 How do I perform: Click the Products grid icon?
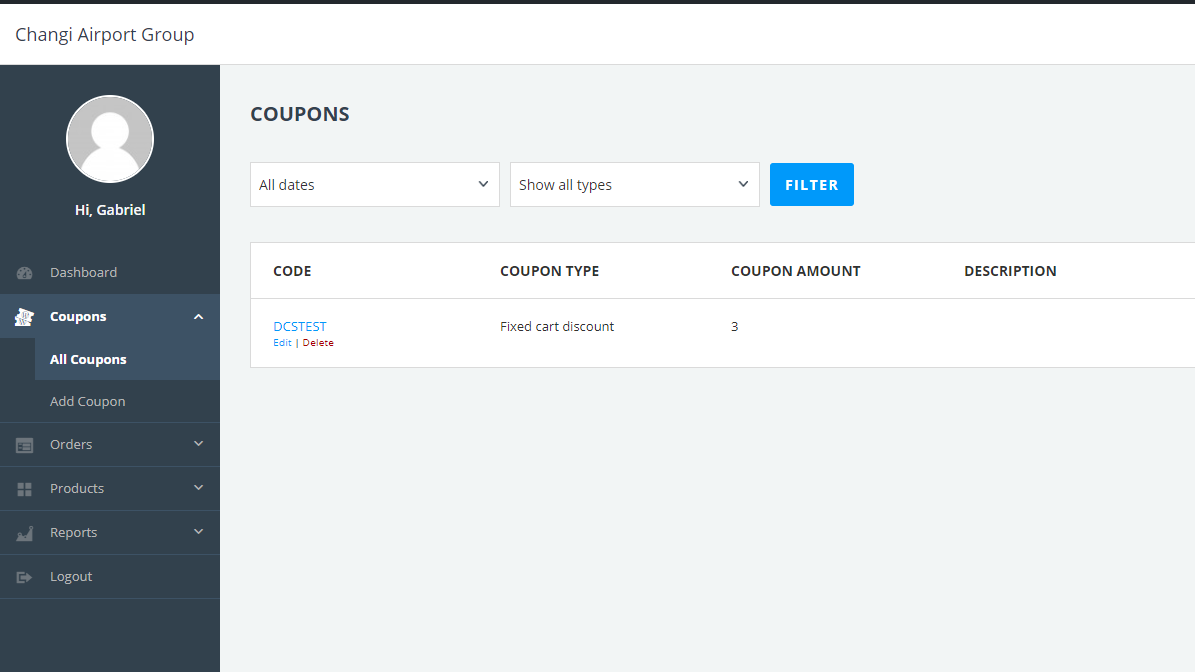24,489
